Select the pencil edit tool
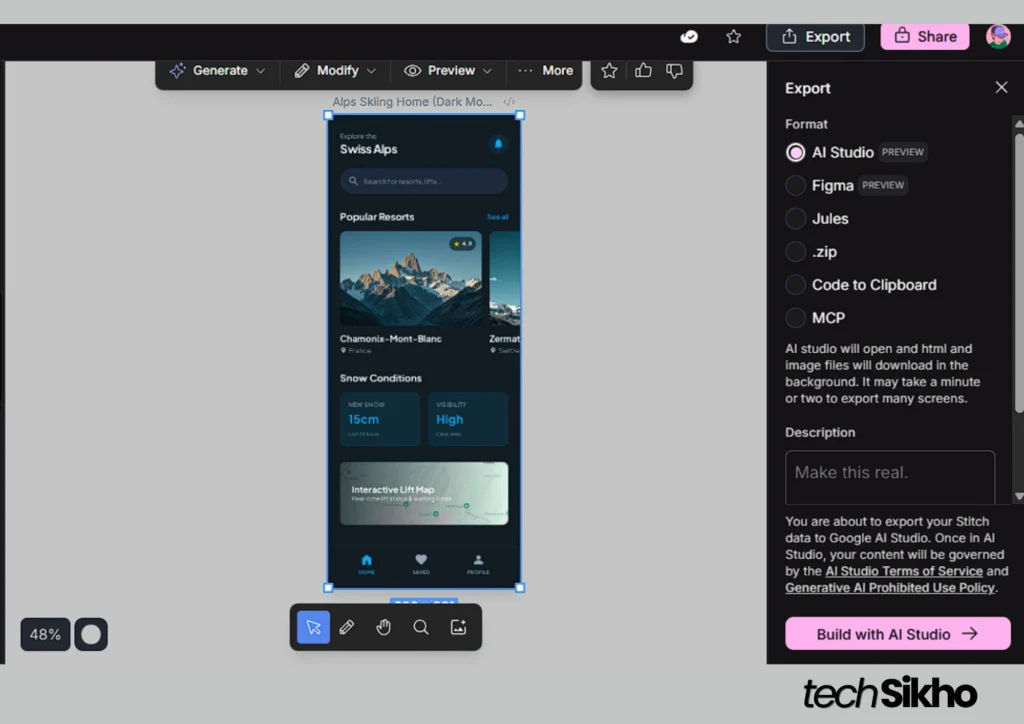This screenshot has height=724, width=1024. (347, 627)
